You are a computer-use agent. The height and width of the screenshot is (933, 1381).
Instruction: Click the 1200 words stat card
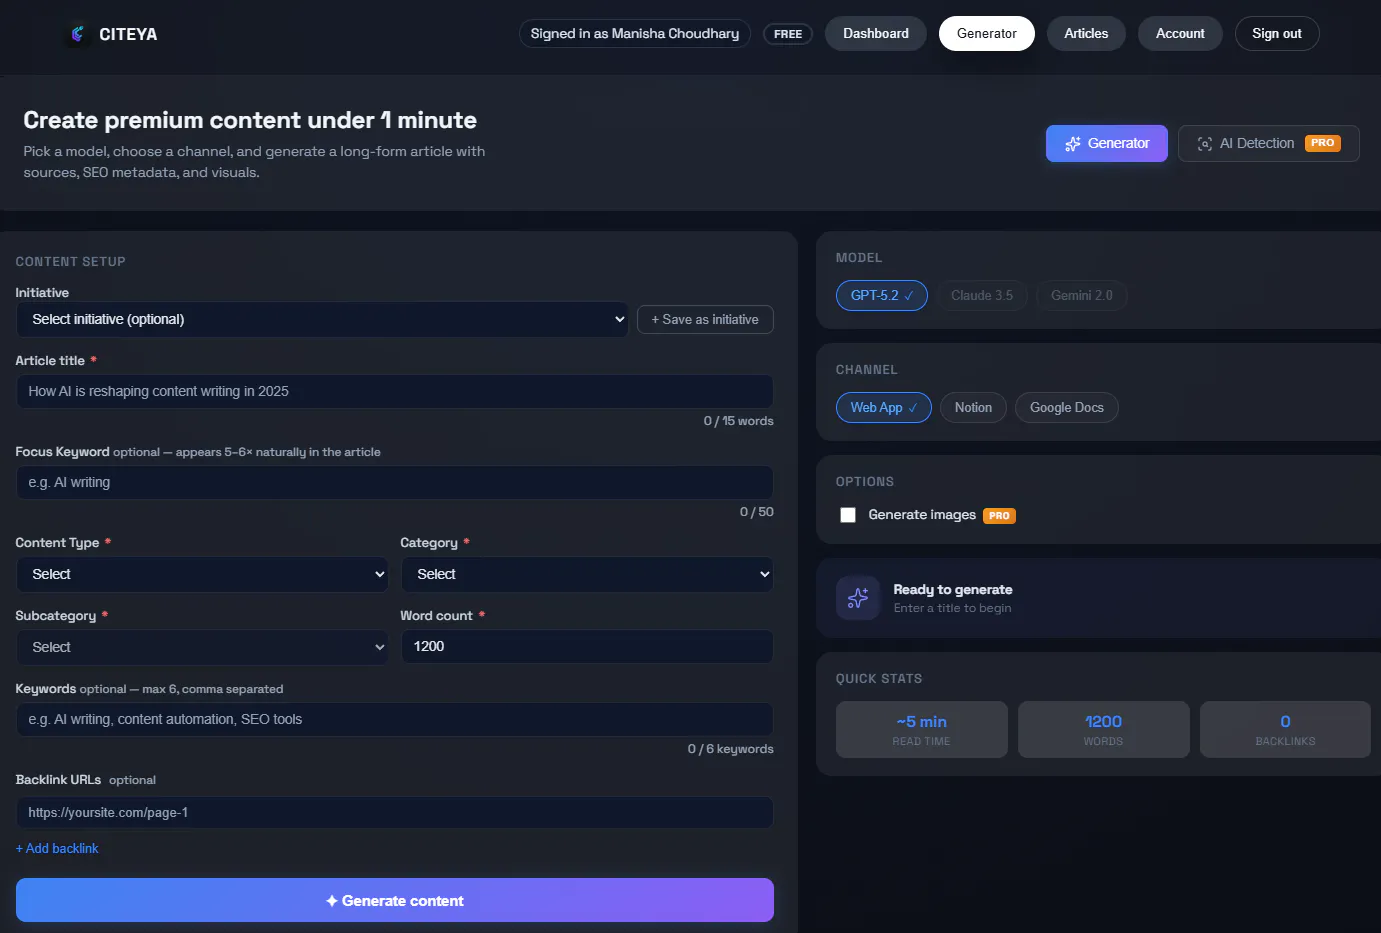pos(1104,730)
